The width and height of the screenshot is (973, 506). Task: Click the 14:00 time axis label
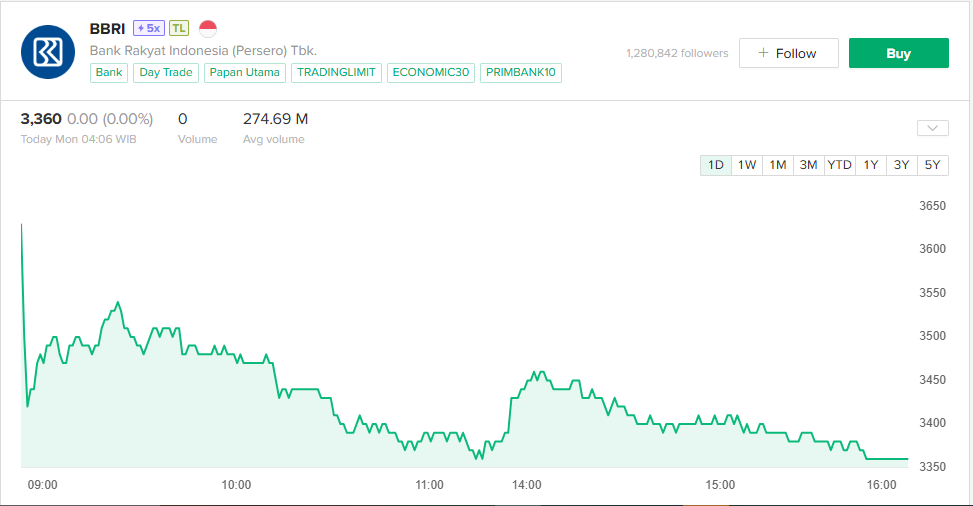(x=526, y=485)
